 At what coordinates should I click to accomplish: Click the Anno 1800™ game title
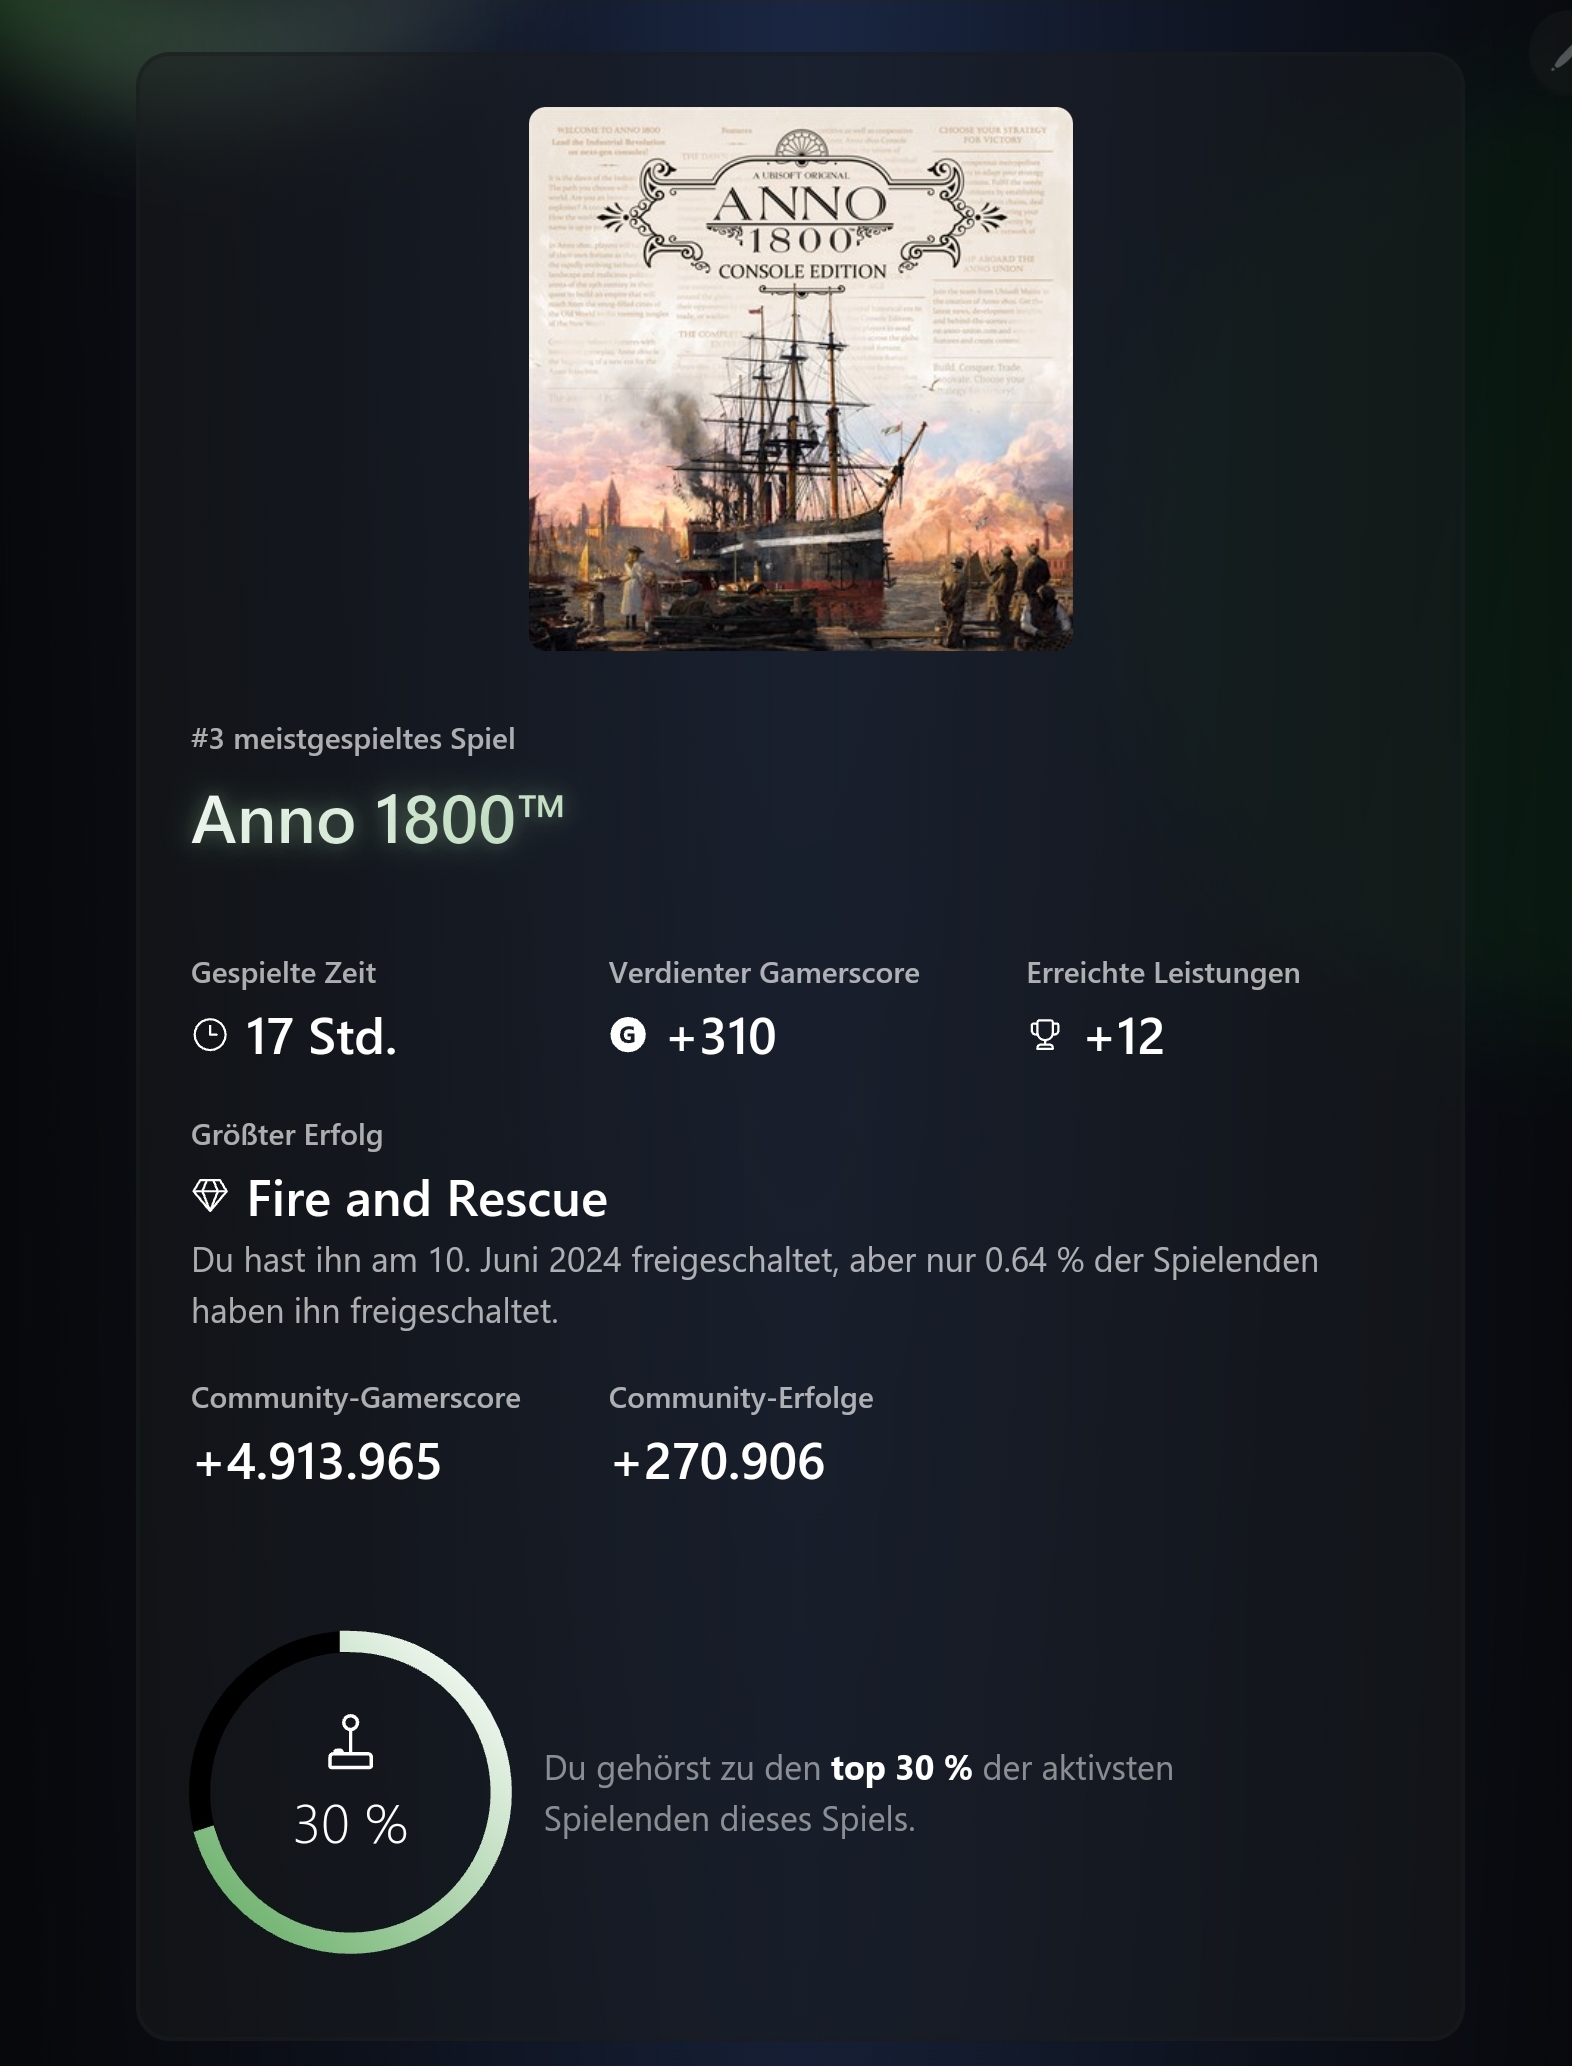tap(378, 820)
